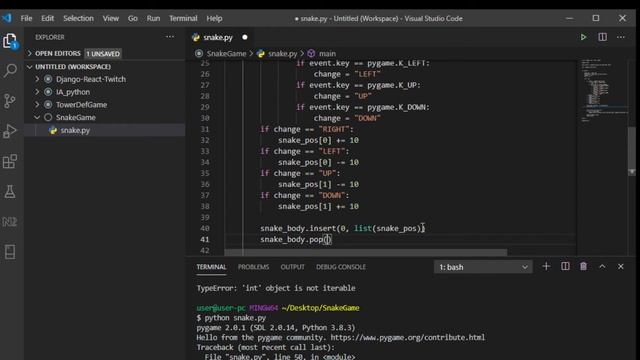Screen dimensions: 640x360
Task: Switch to the Problems panel tab
Action: (253, 267)
